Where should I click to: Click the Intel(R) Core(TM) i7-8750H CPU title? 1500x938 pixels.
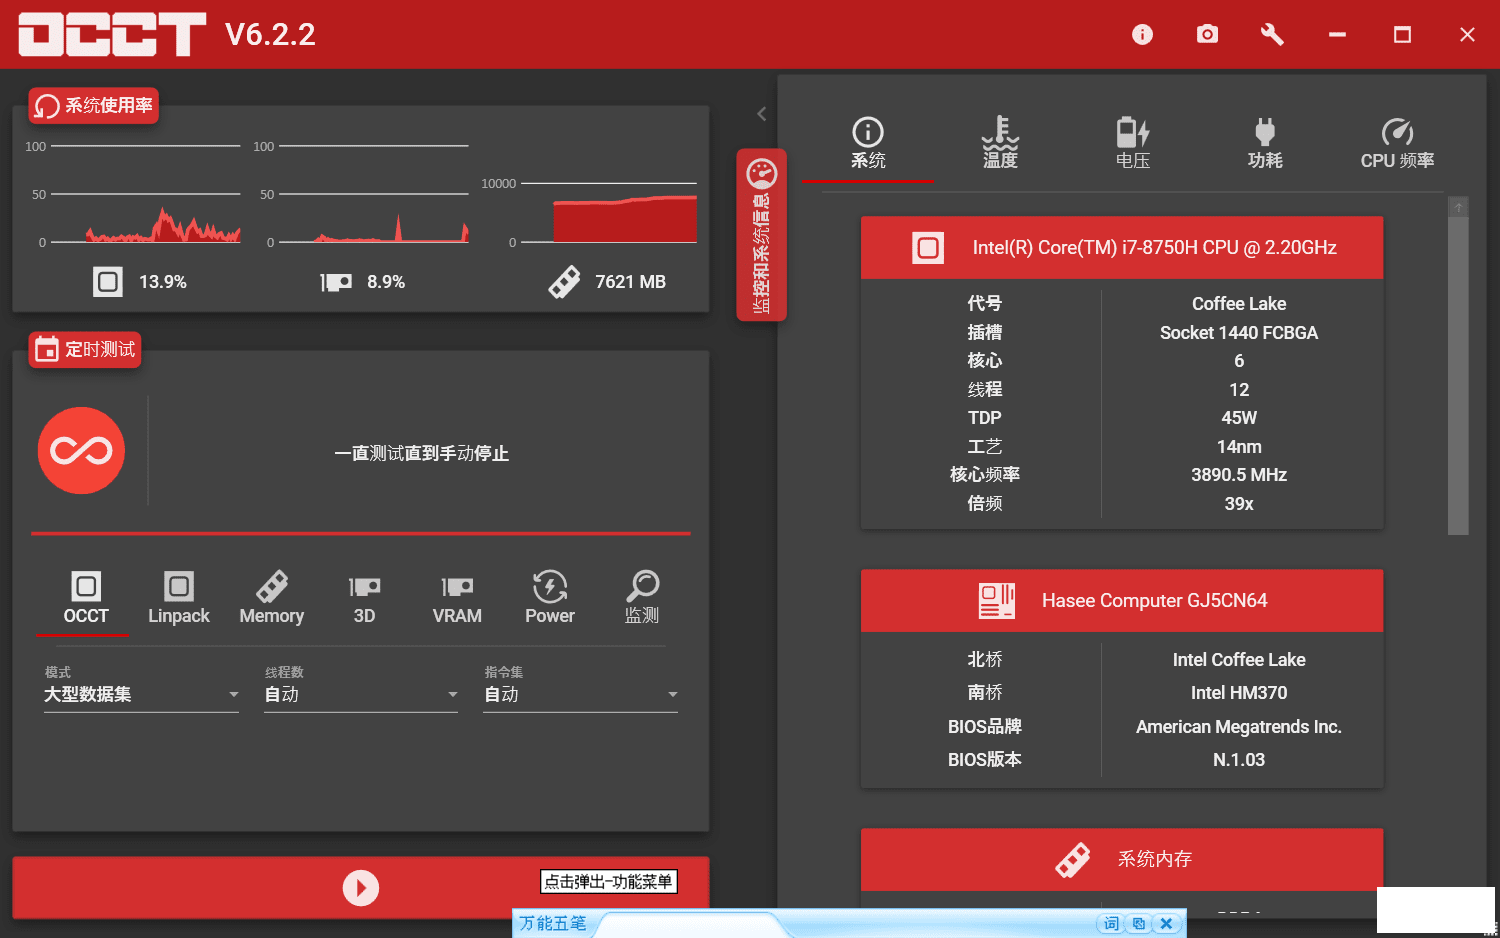click(1154, 247)
